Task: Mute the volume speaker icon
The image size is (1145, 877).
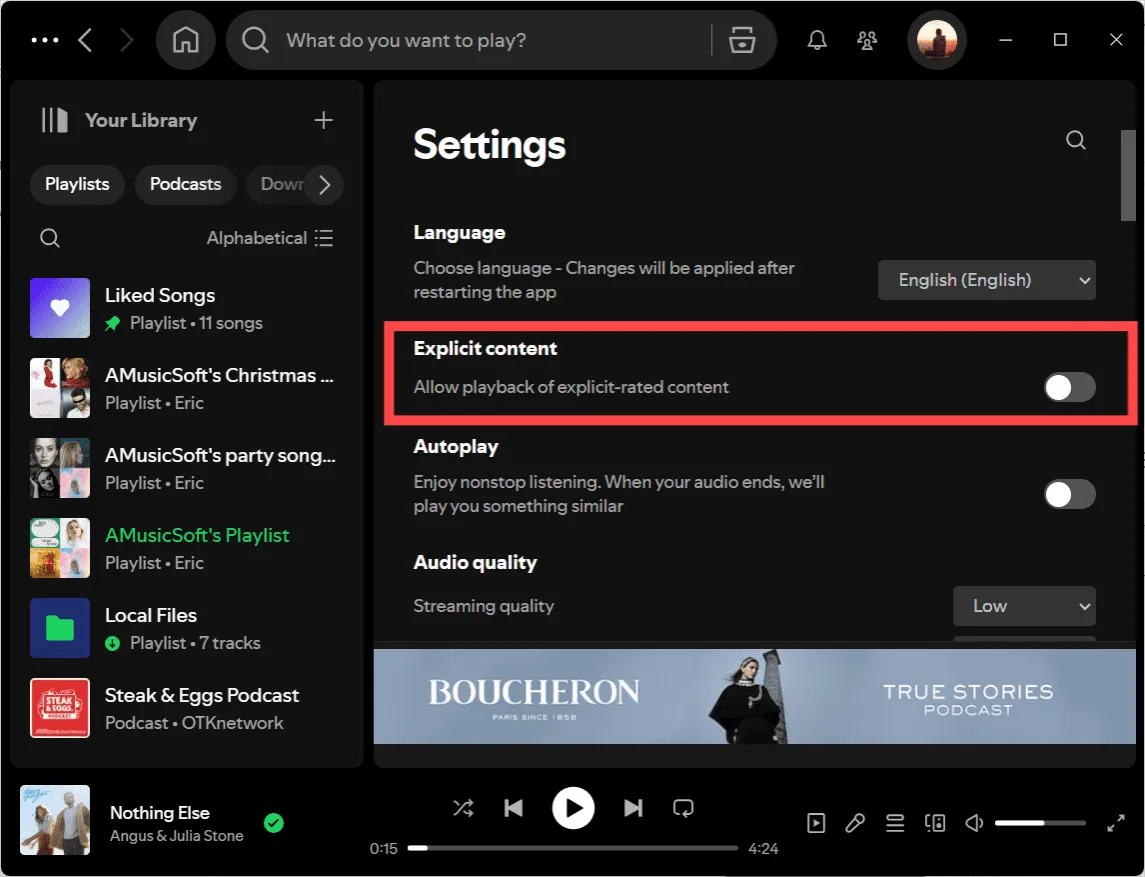Action: pyautogui.click(x=974, y=823)
